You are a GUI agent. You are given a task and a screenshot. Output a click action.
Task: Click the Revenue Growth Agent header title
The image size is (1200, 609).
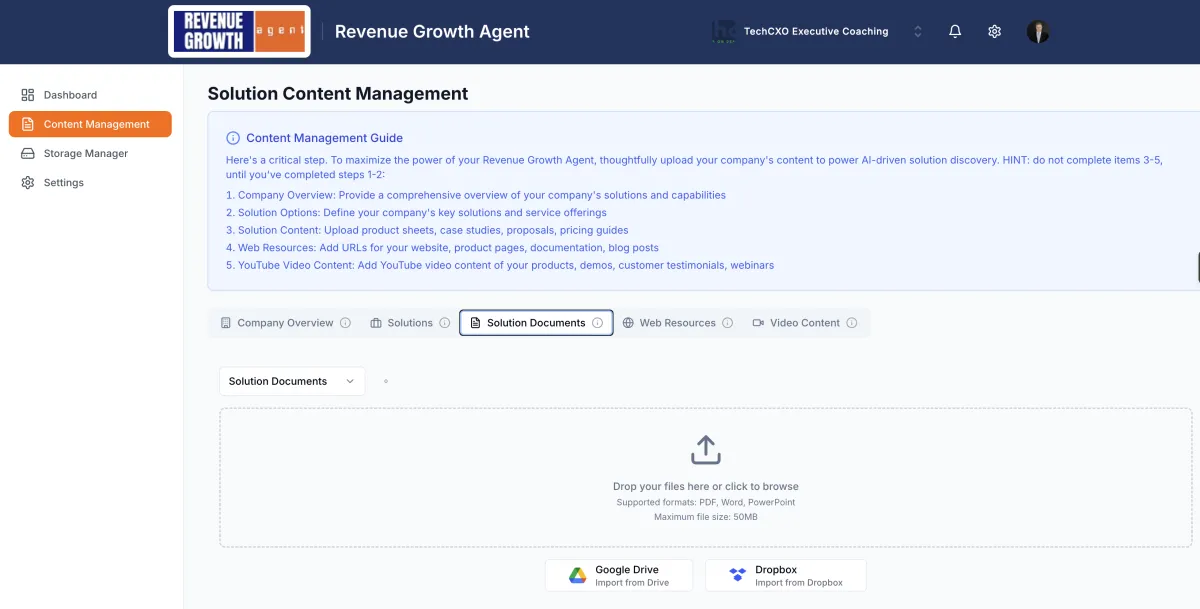point(432,31)
